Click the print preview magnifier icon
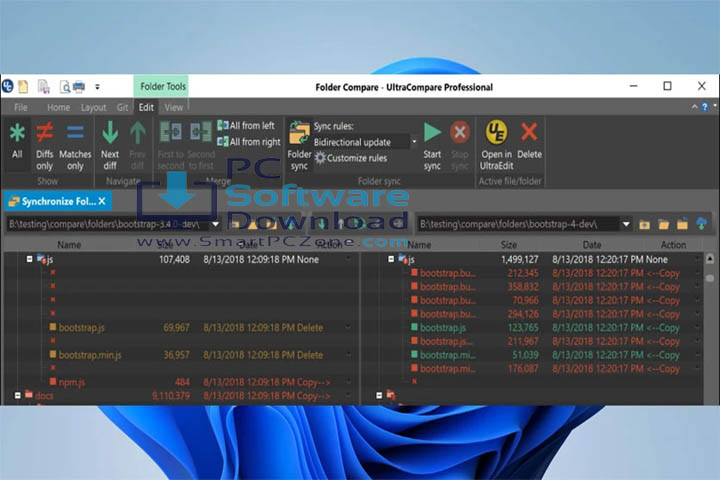The image size is (720, 480). [x=65, y=86]
